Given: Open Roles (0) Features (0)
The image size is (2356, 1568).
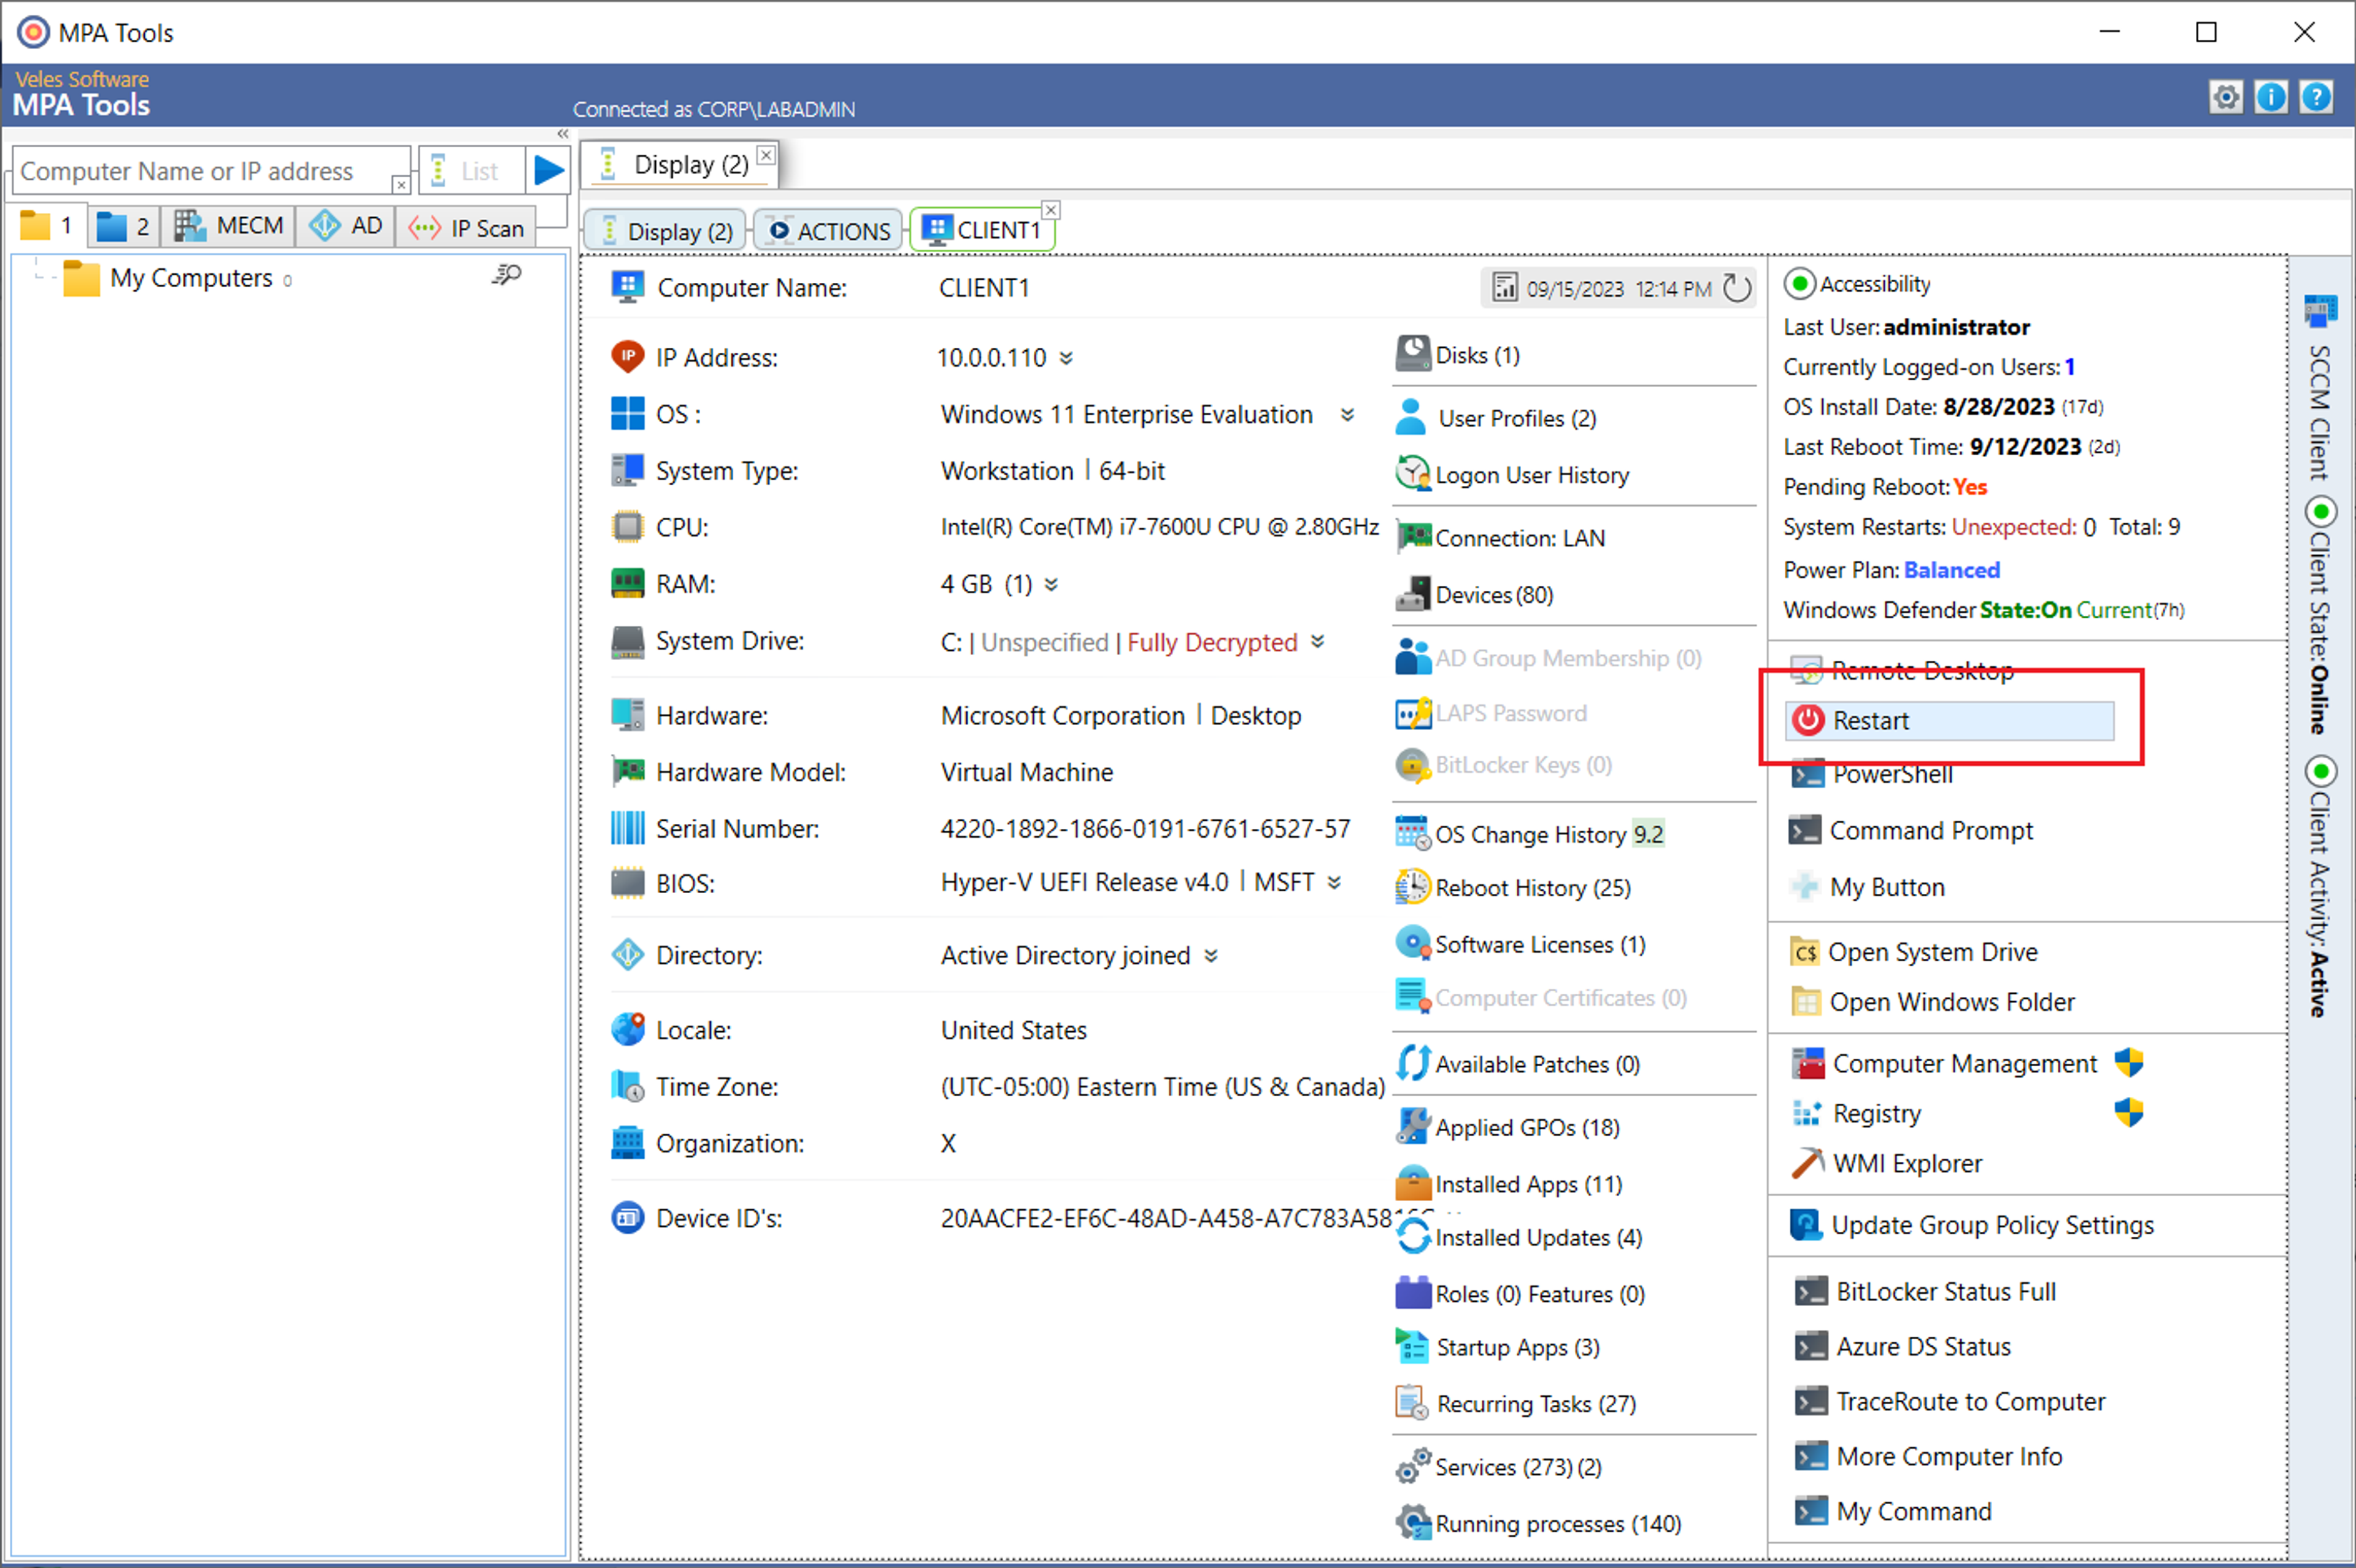Looking at the screenshot, I should click(1521, 1294).
